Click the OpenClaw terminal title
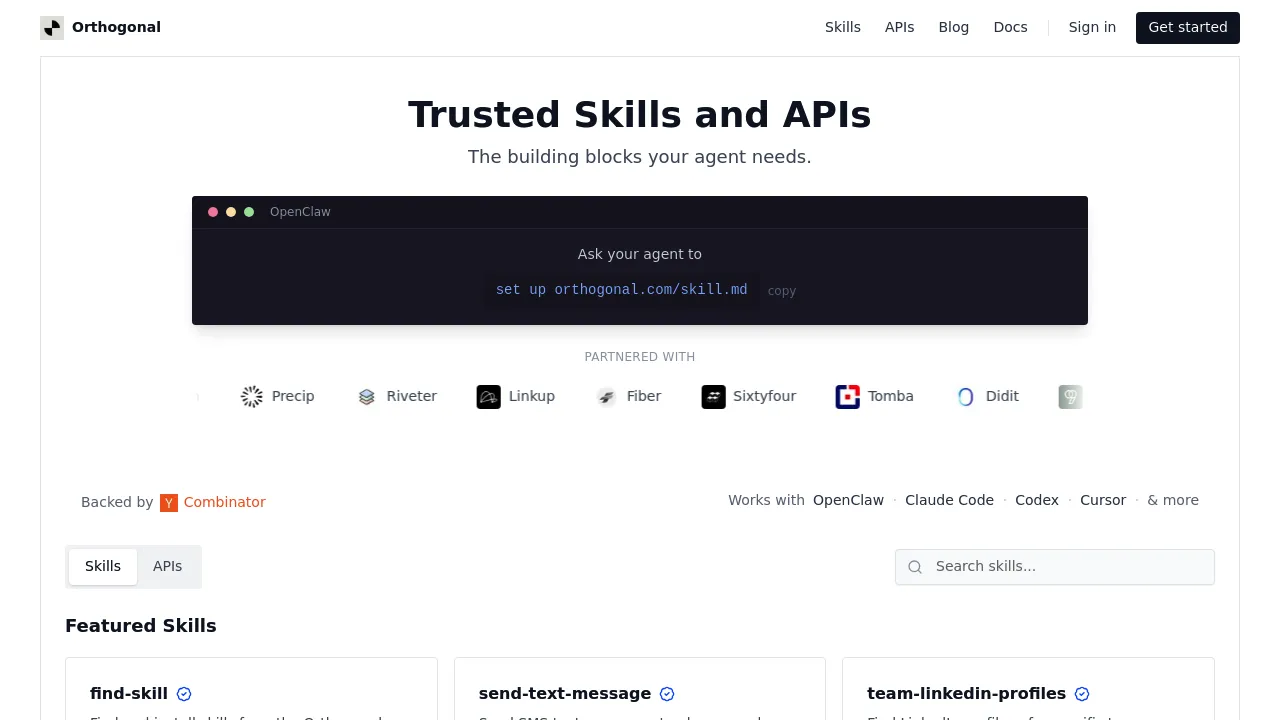 300,212
